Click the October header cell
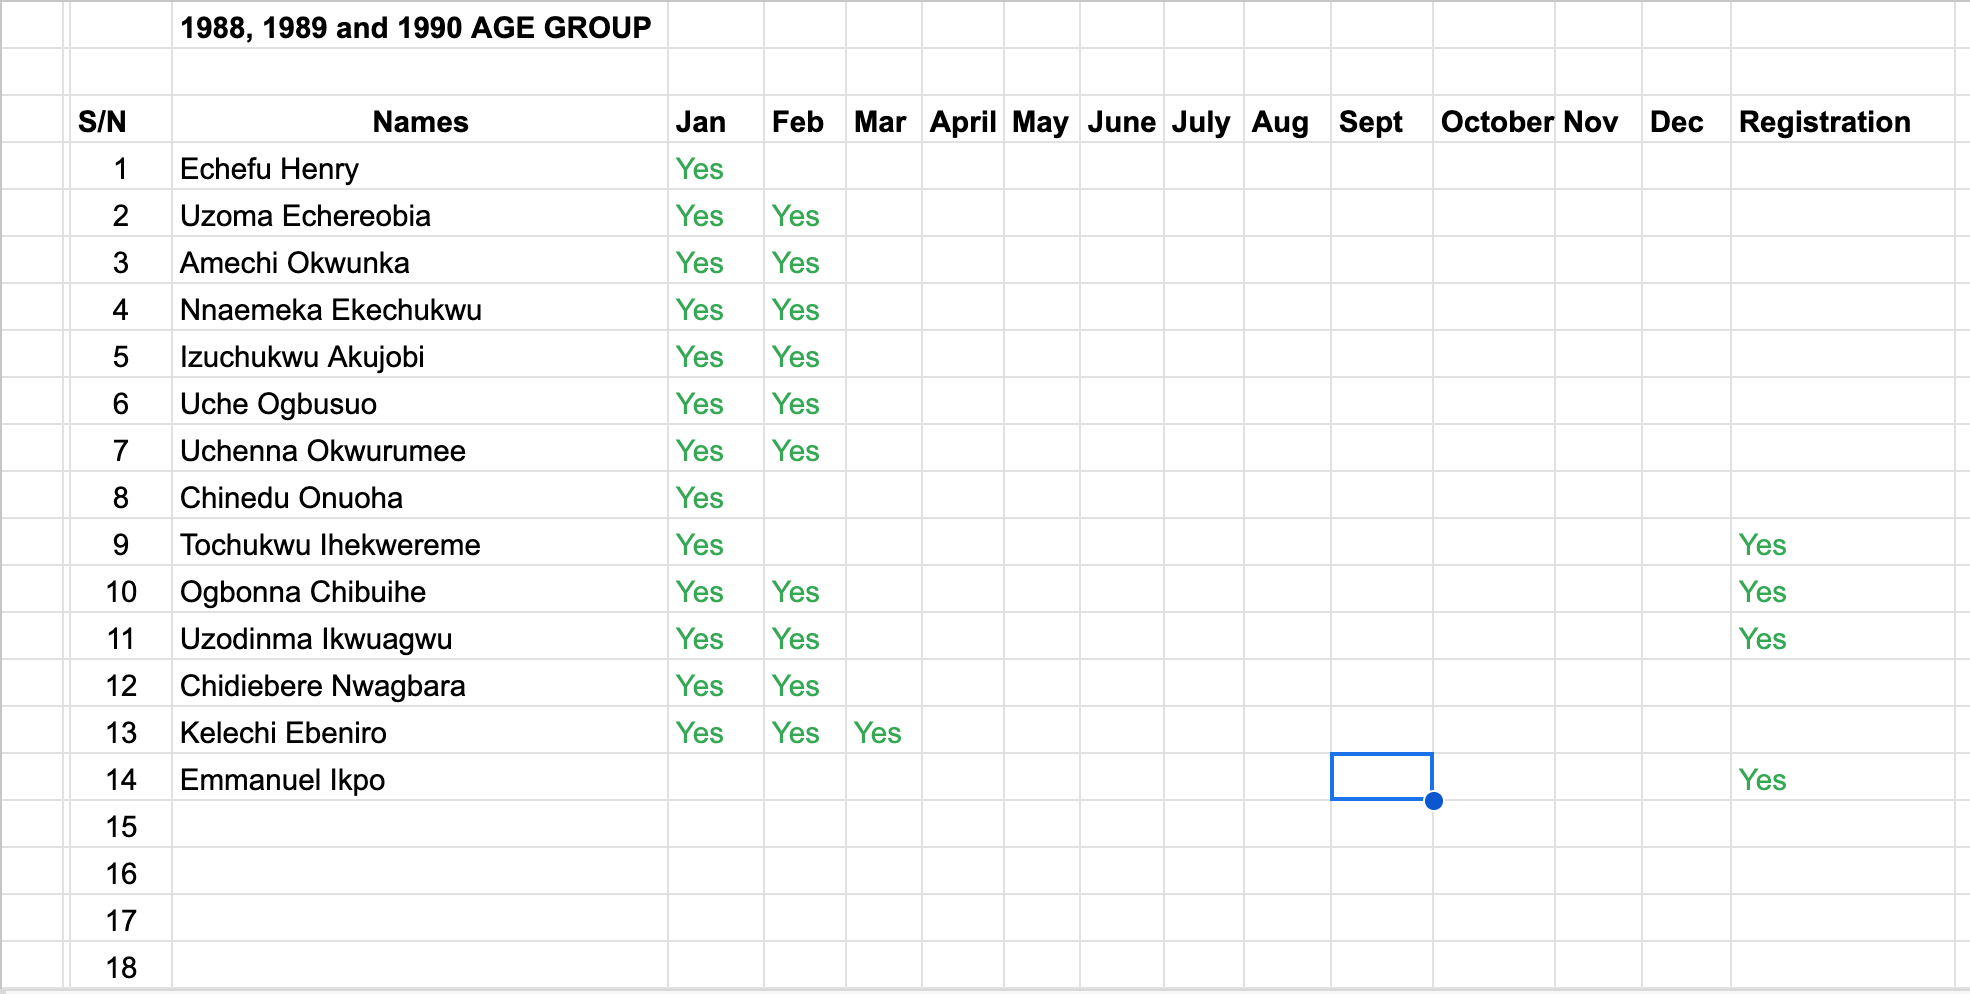Screen dimensions: 1970x994 1494,122
